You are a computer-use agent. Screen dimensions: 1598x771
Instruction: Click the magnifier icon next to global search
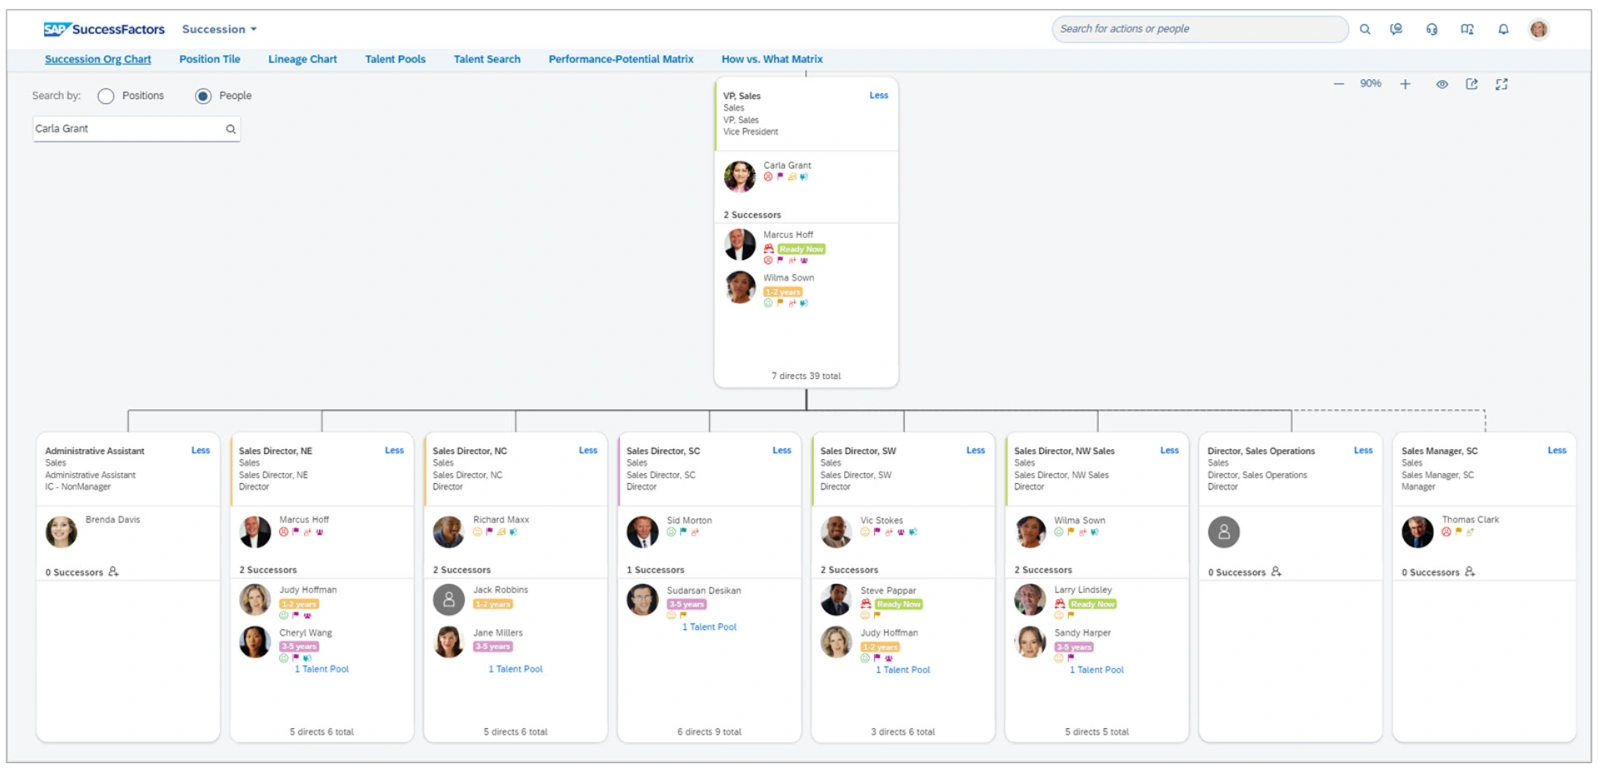click(1365, 29)
